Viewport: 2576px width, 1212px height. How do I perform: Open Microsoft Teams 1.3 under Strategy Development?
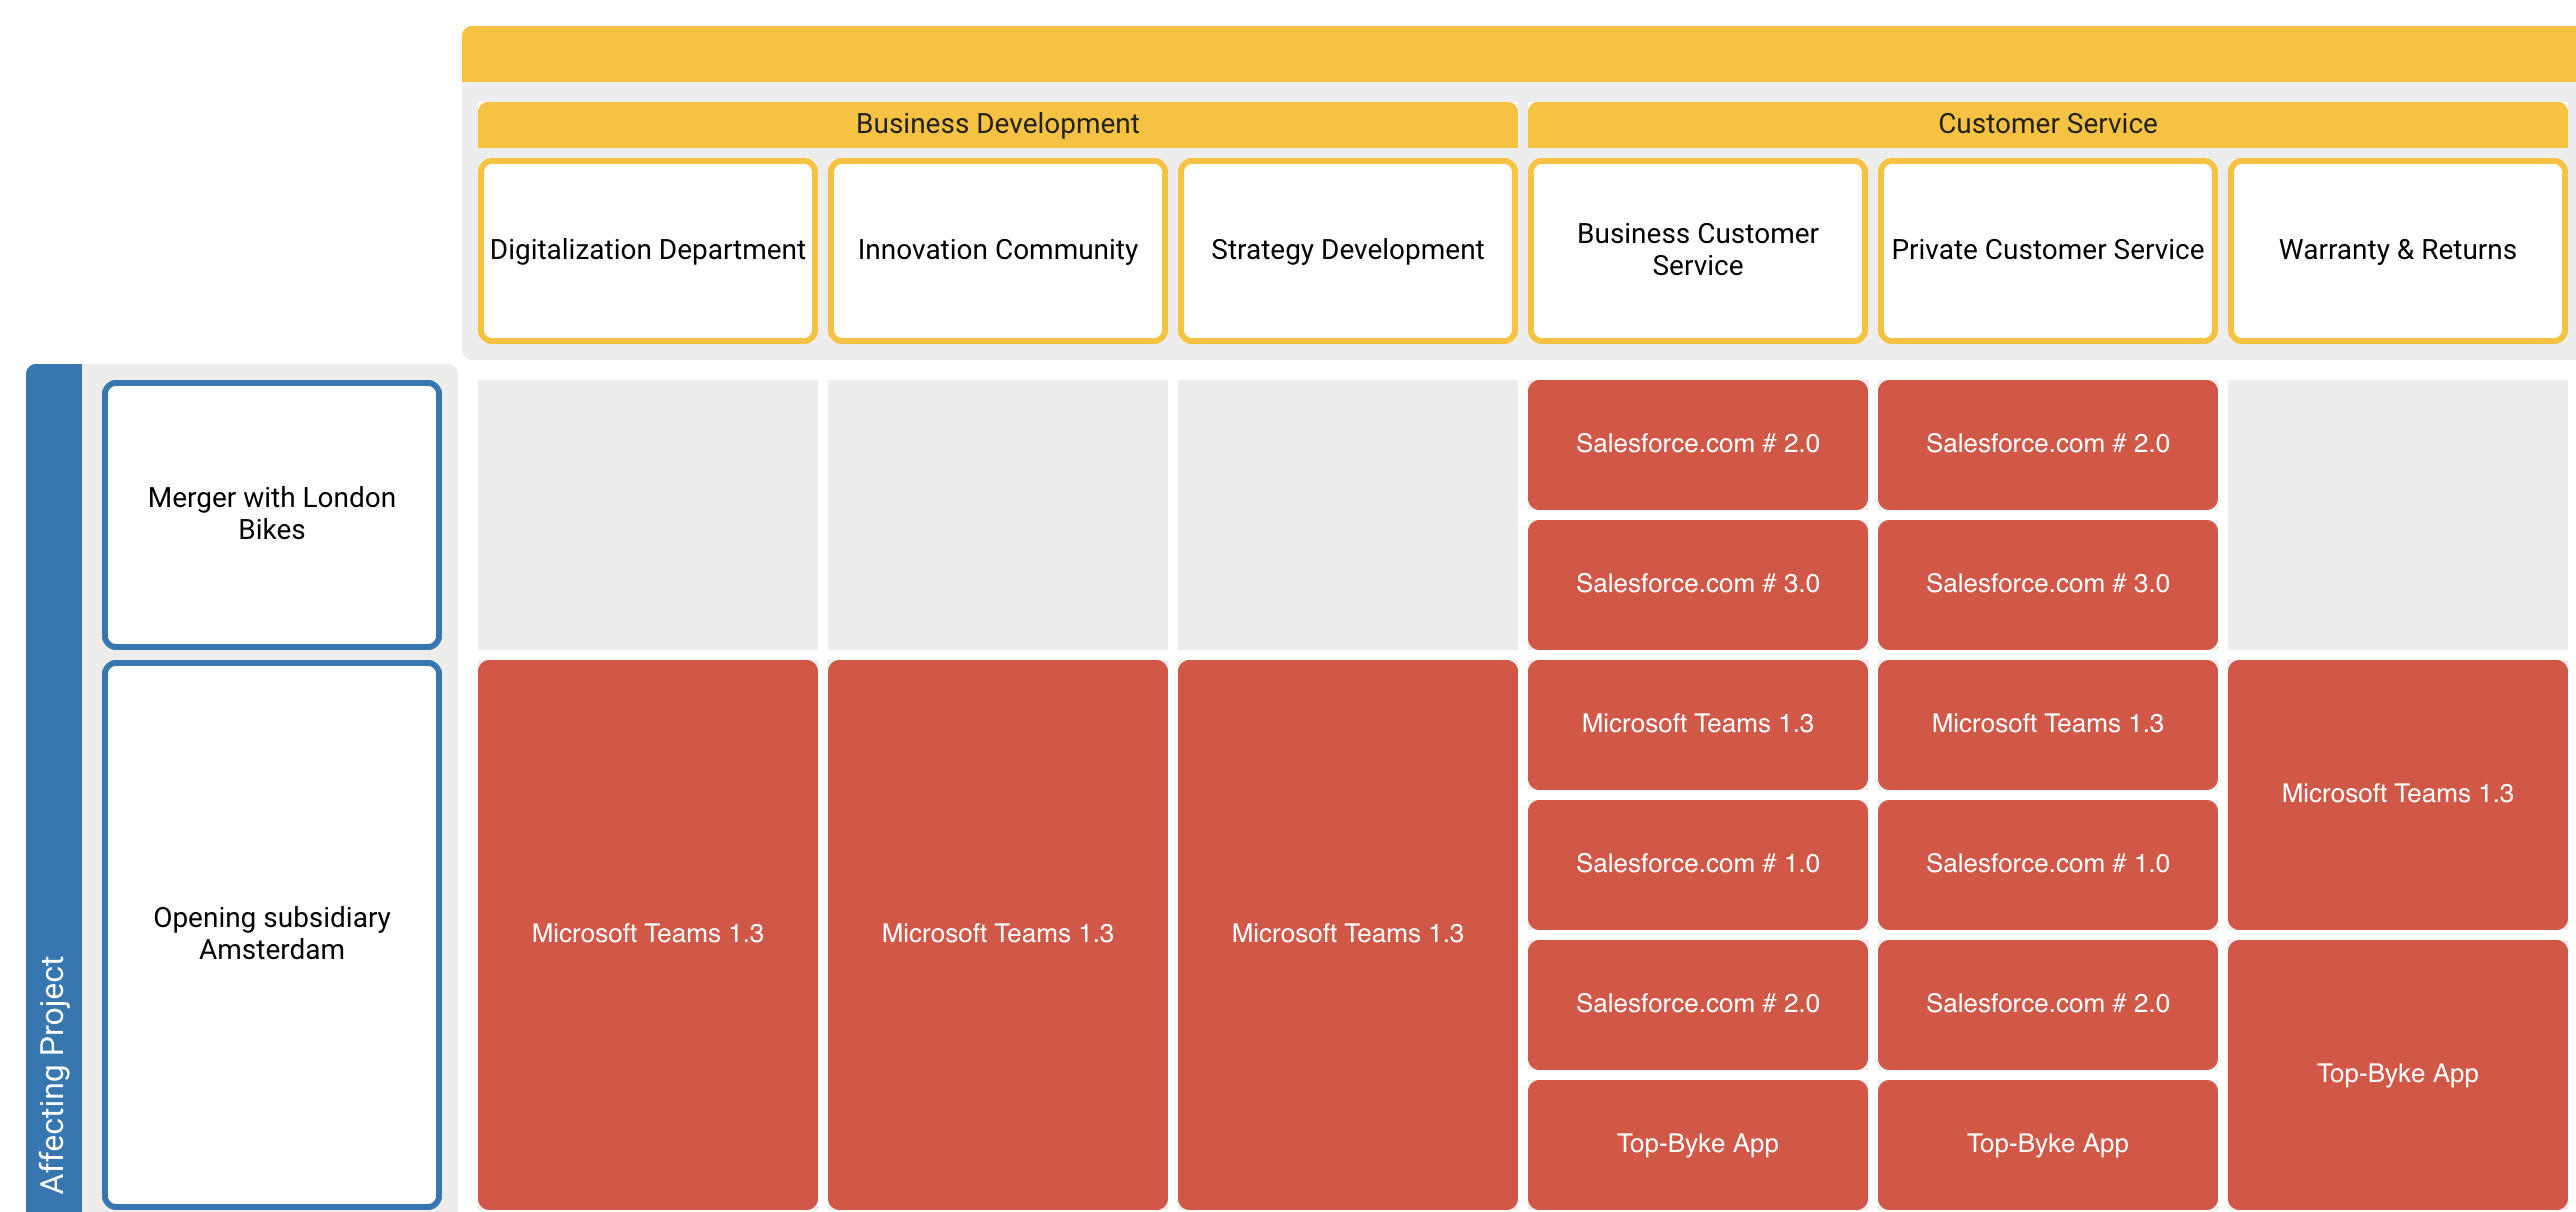point(1347,934)
